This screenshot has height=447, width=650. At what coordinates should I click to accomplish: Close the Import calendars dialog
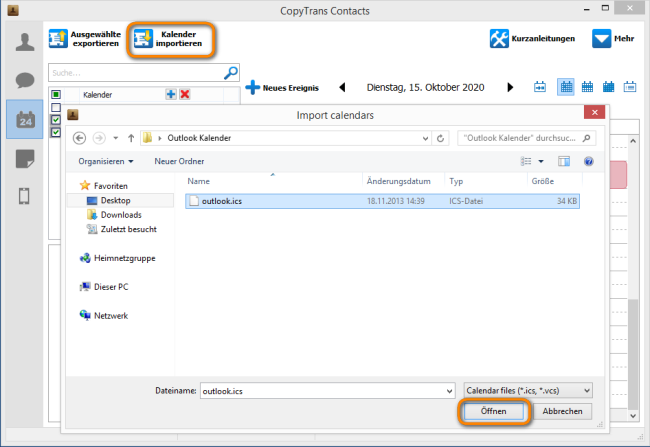coord(594,112)
